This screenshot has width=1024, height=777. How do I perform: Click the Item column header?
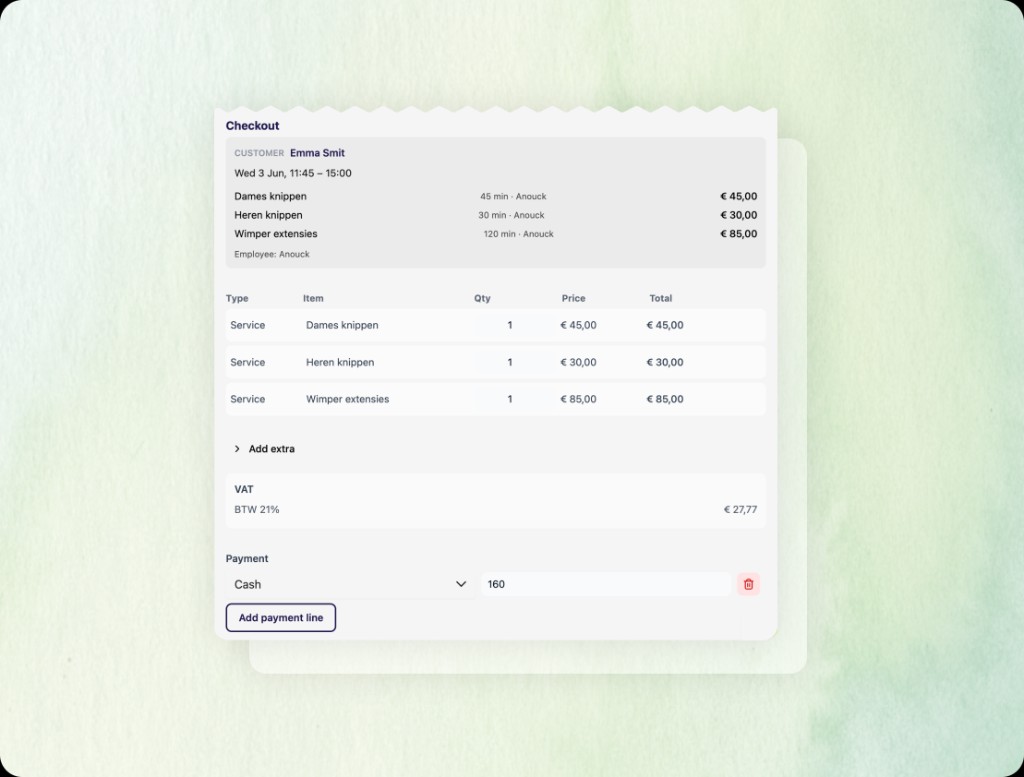[313, 298]
